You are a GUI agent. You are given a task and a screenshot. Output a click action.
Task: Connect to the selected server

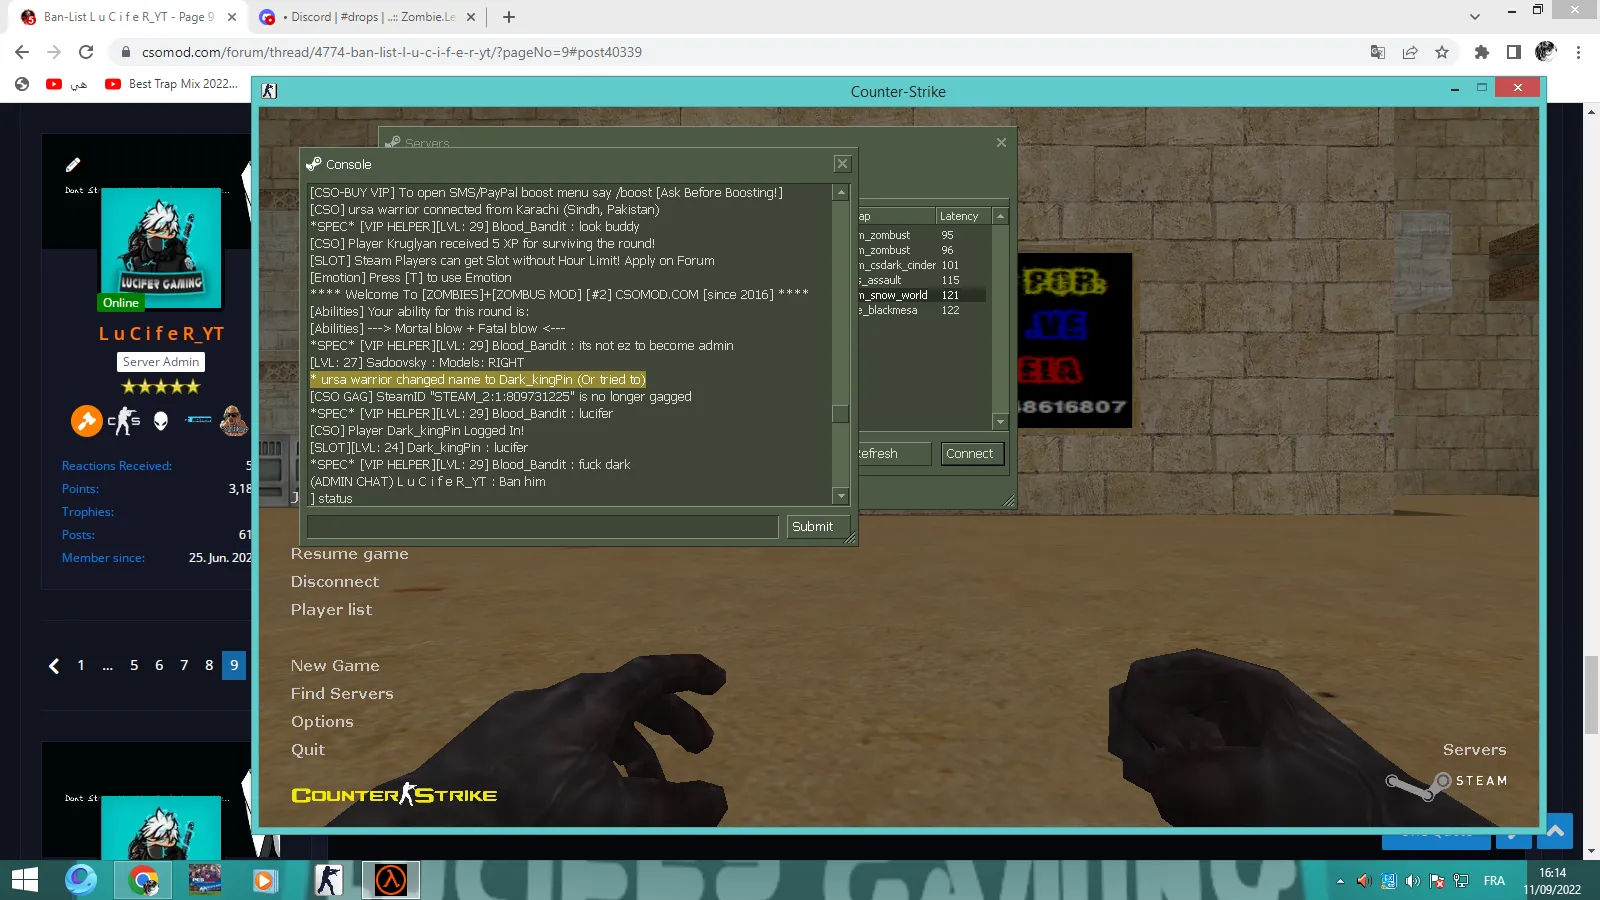970,454
